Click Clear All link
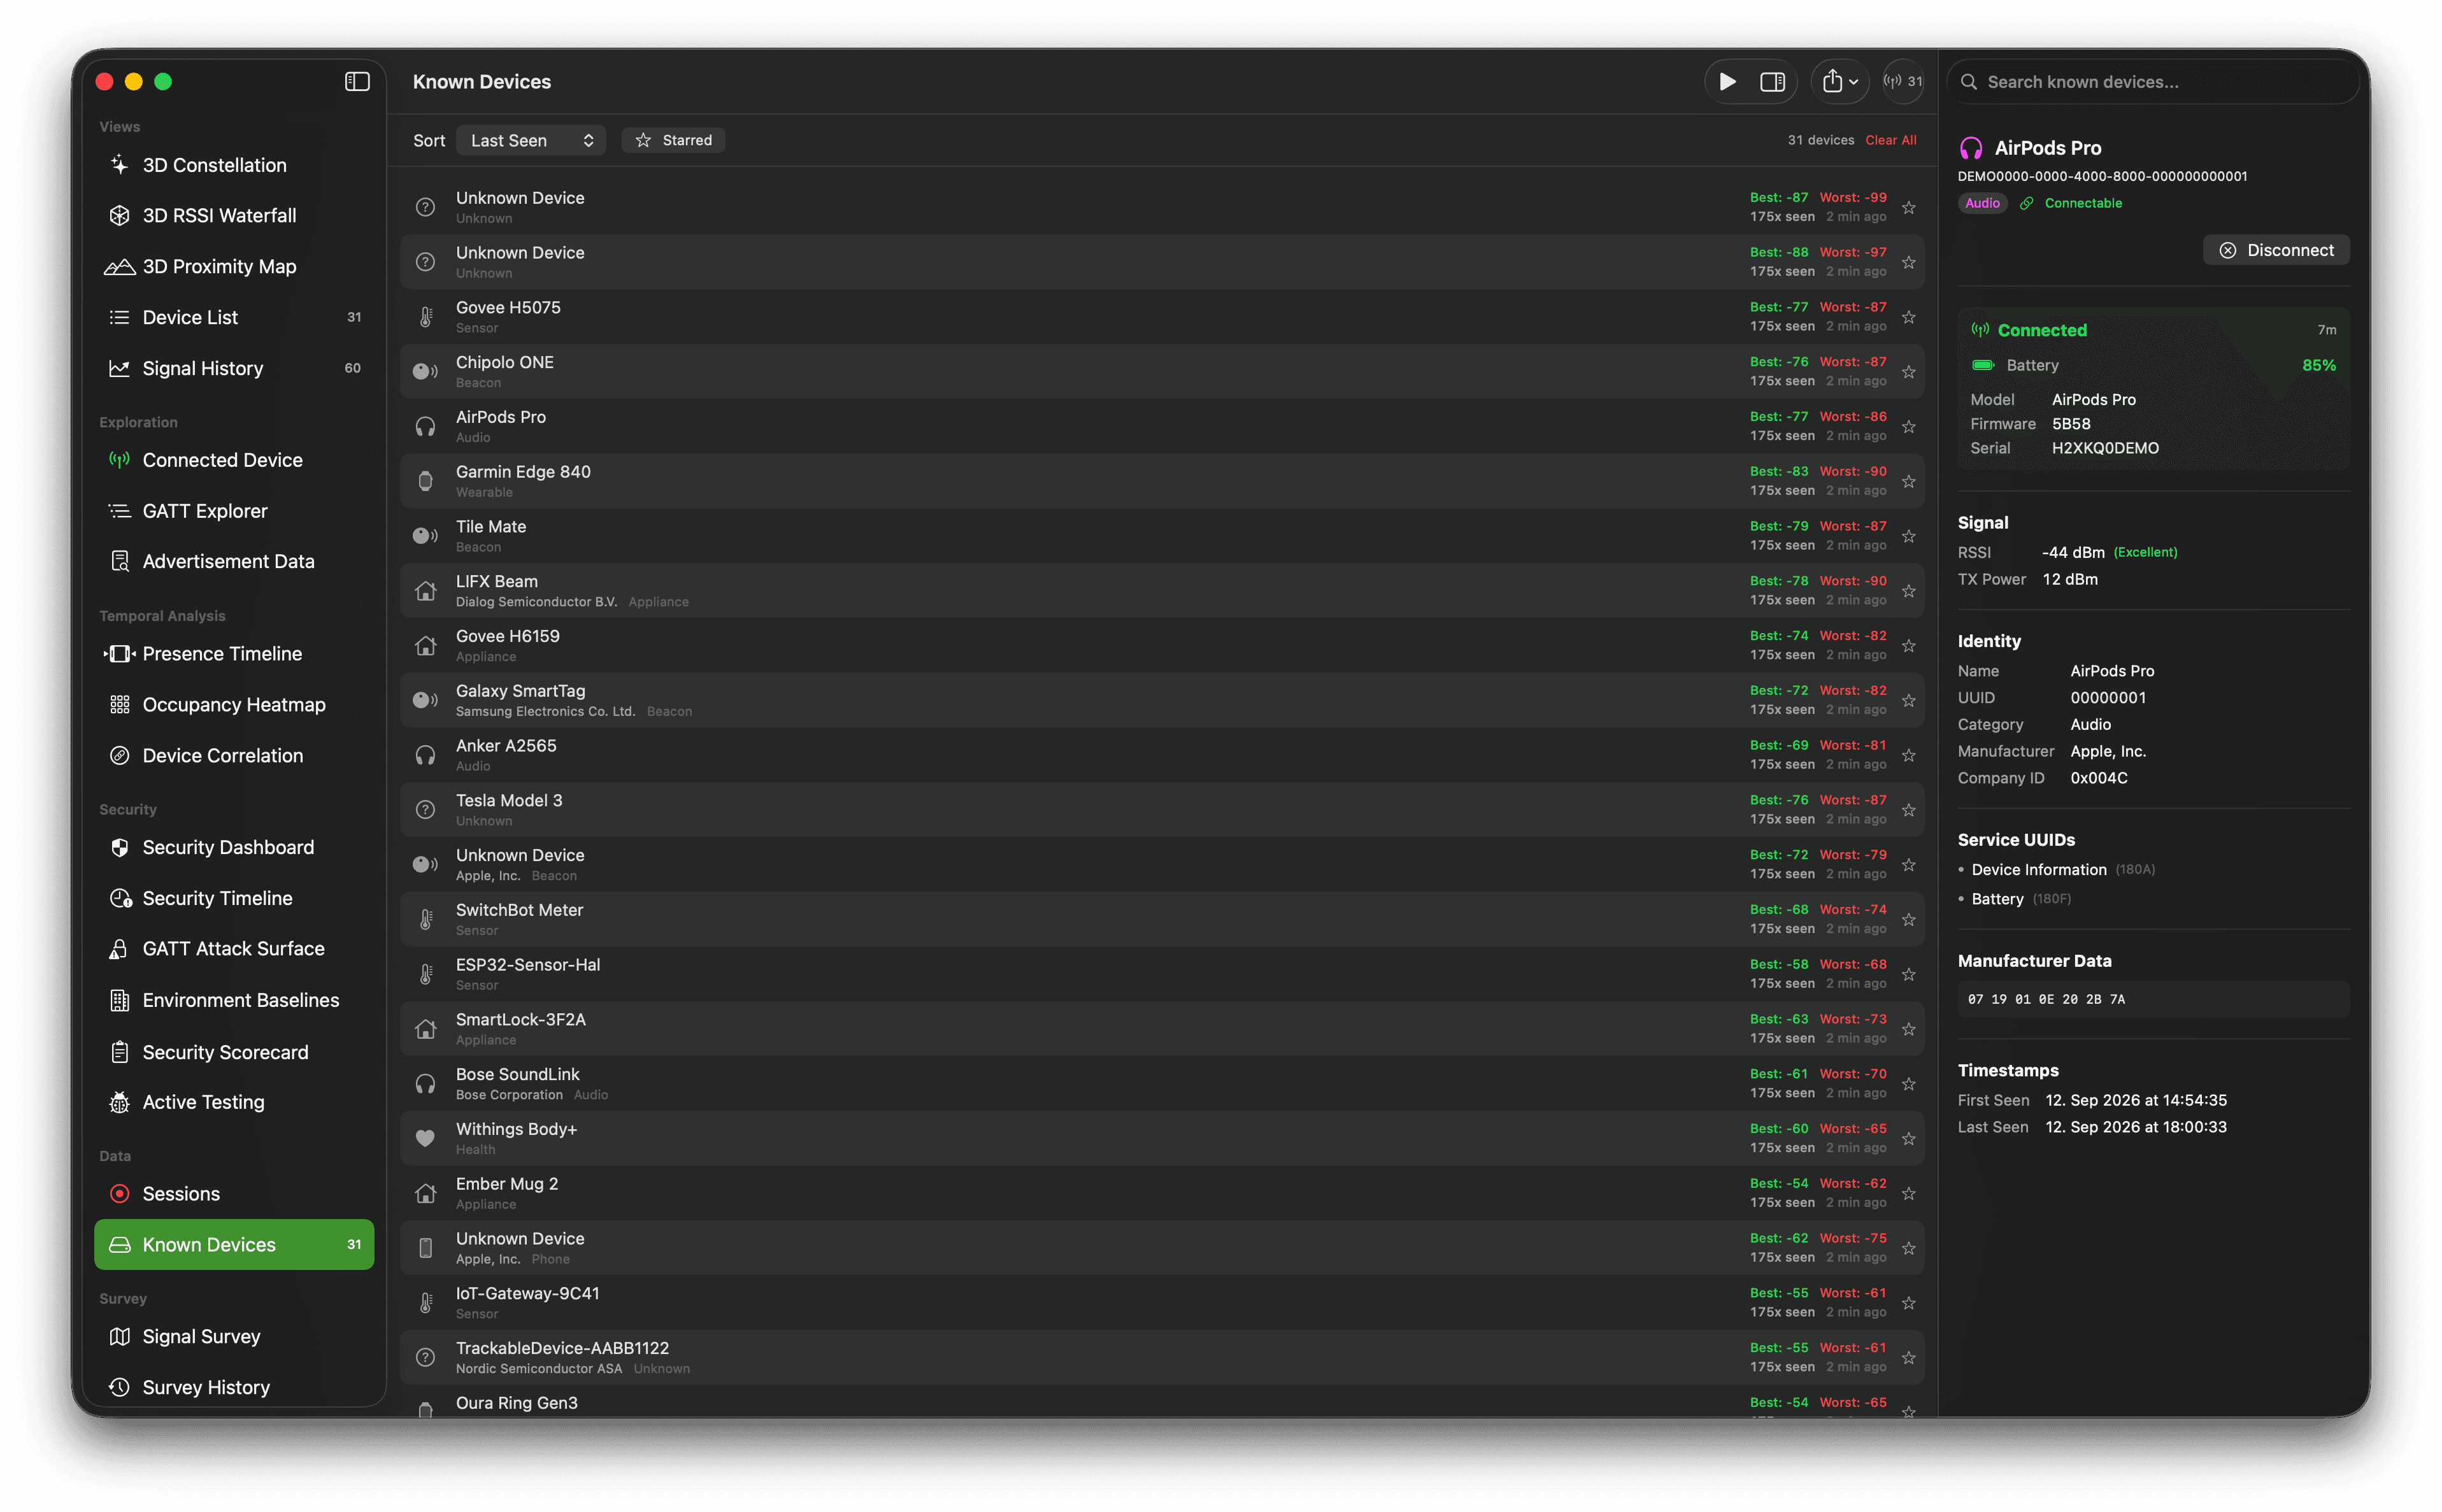This screenshot has width=2442, height=1512. click(1890, 141)
